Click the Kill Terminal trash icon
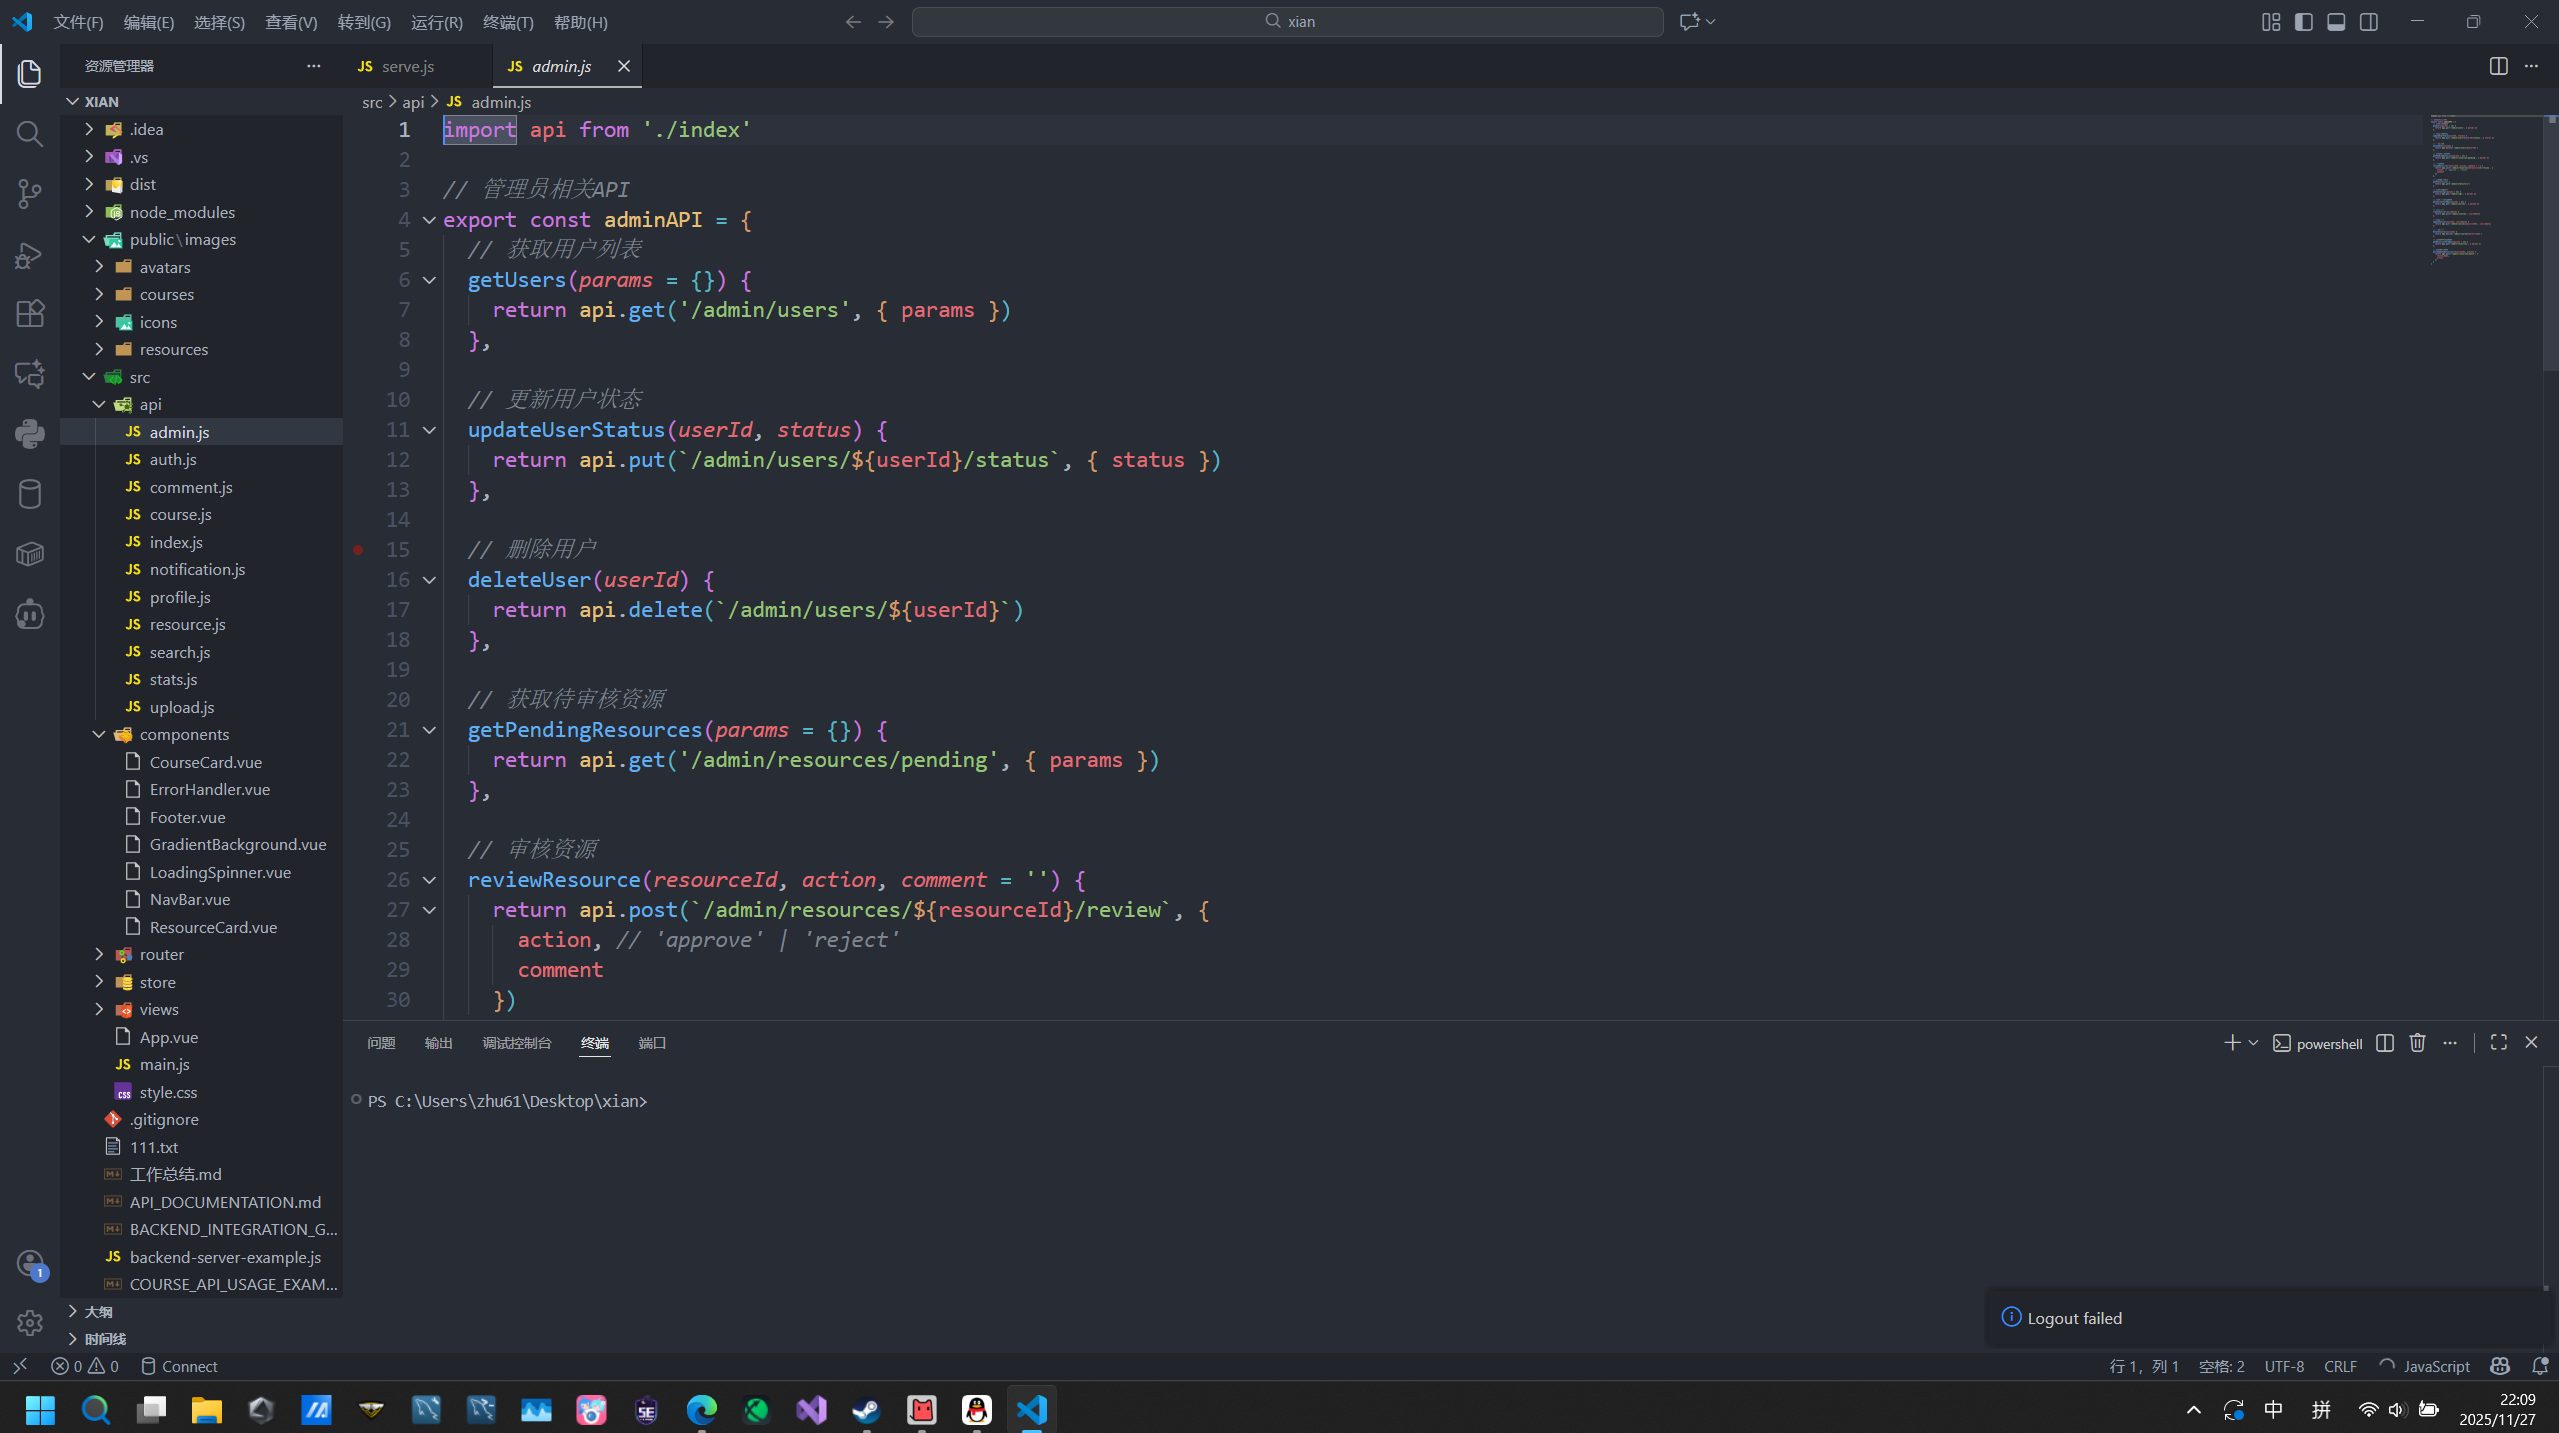The width and height of the screenshot is (2559, 1433). pos(2417,1043)
